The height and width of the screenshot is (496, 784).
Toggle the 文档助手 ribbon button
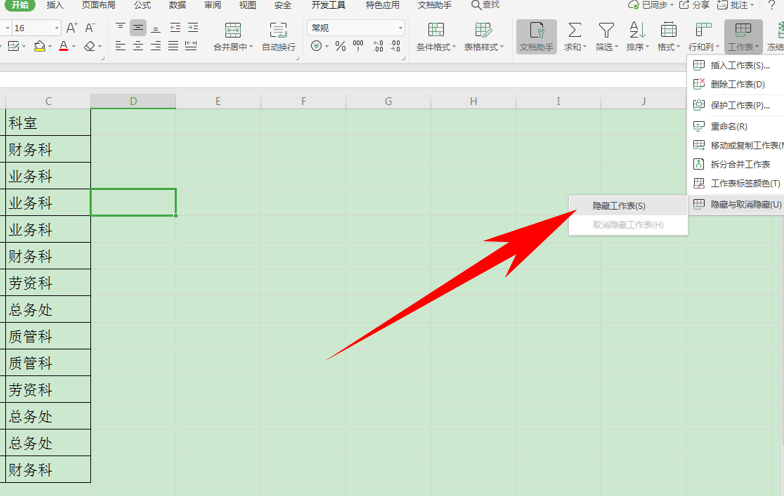coord(536,36)
